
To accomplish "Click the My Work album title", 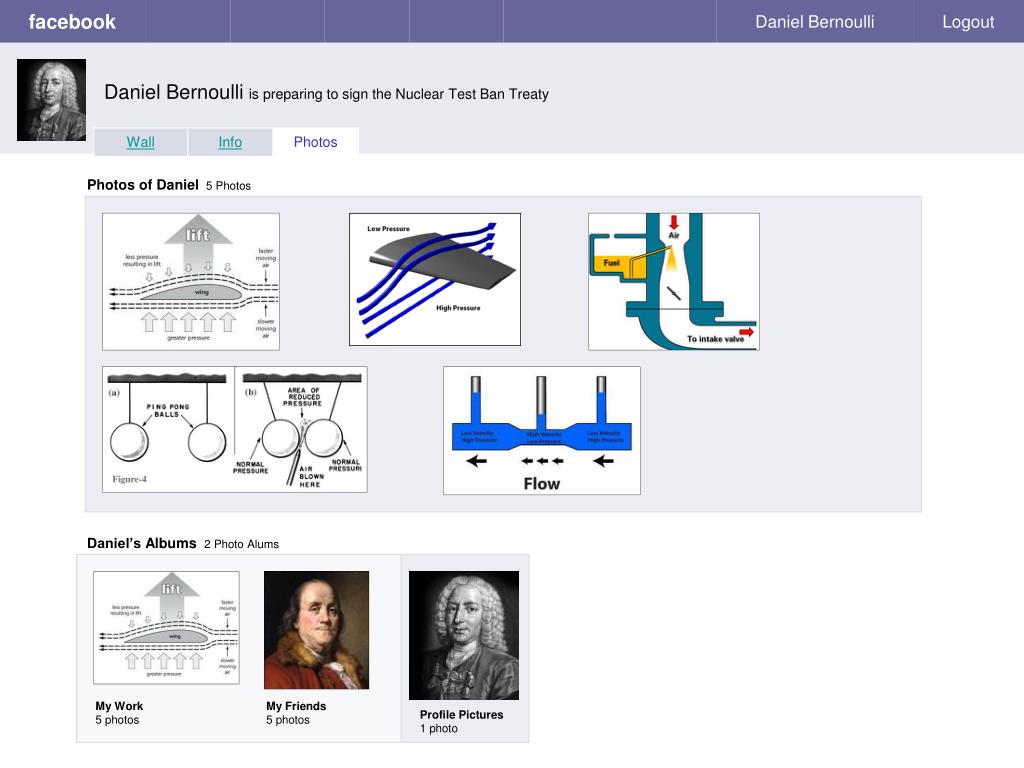I will coord(119,706).
